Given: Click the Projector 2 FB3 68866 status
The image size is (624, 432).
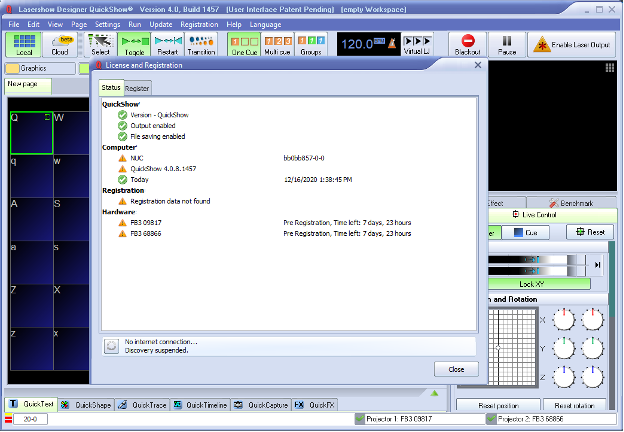Looking at the screenshot, I should click(x=551, y=419).
